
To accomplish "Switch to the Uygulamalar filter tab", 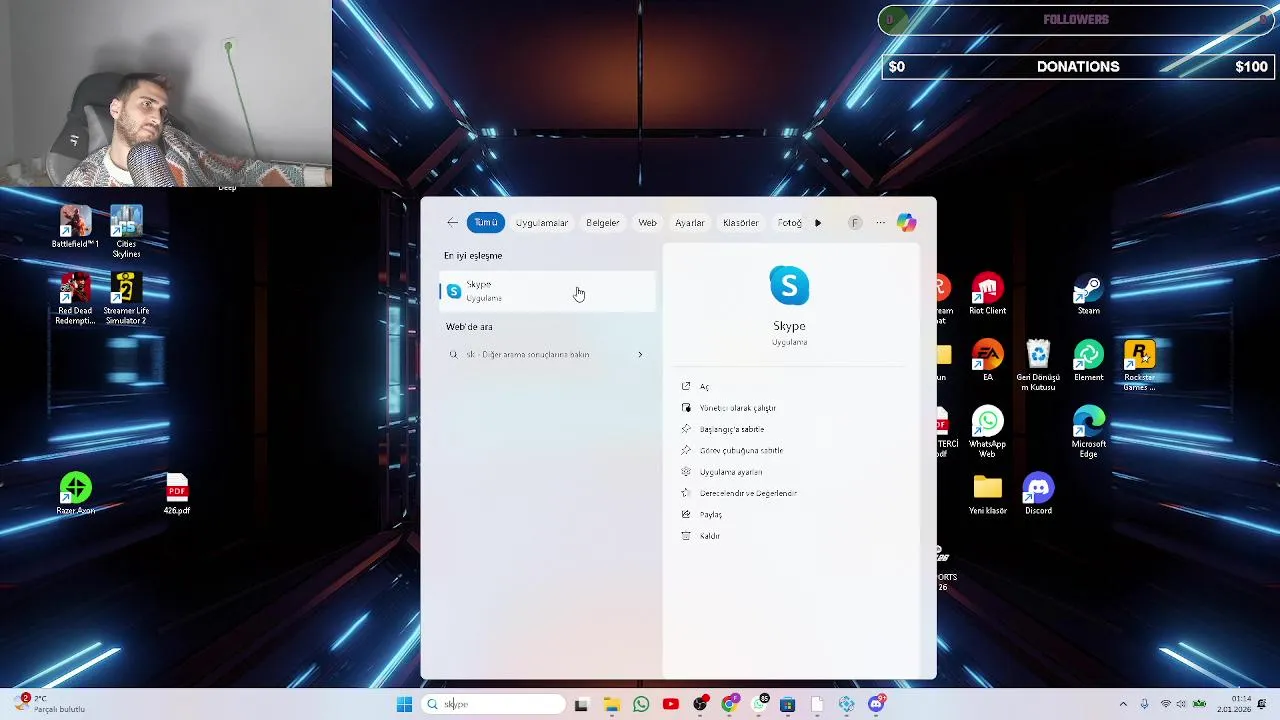I will click(542, 223).
